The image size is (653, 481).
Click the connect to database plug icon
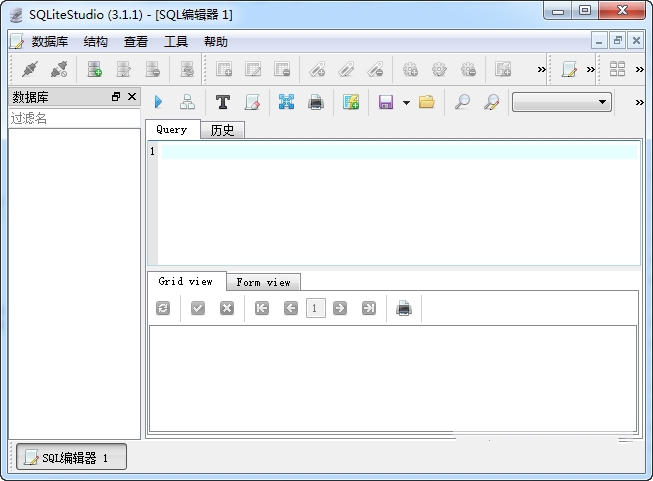coord(30,69)
